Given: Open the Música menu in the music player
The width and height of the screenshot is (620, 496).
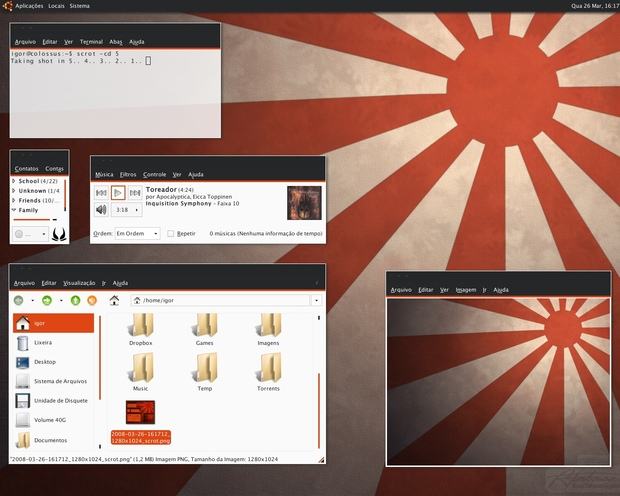Looking at the screenshot, I should [104, 174].
